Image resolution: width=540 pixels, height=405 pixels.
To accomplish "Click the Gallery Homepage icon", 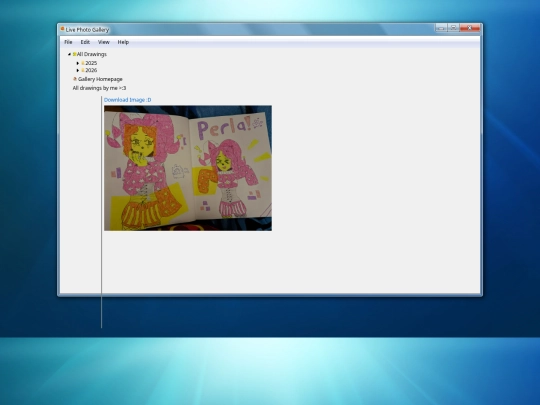I will coord(75,79).
